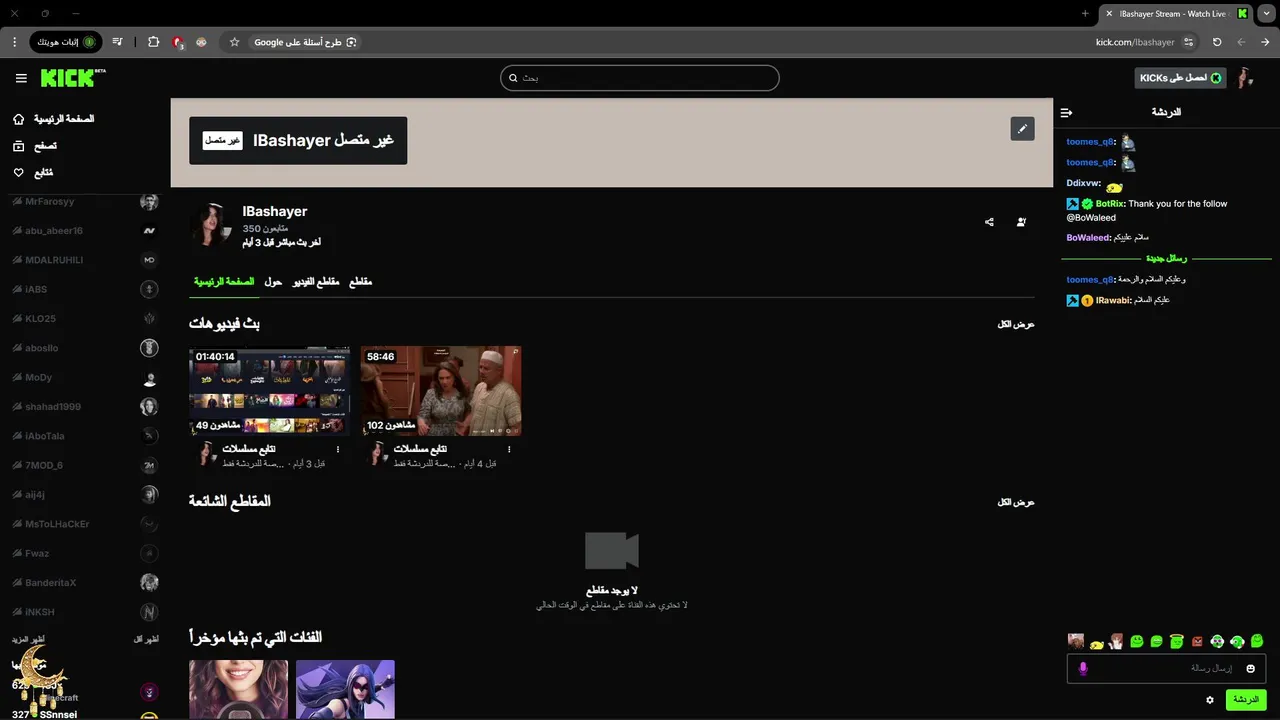The width and height of the screenshot is (1280, 720).
Task: Open تصفح (browse) in the left sidebar
Action: click(35, 146)
